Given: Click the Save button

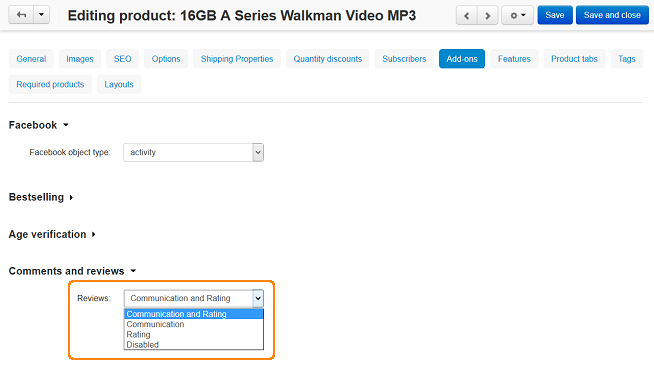Looking at the screenshot, I should (x=555, y=15).
